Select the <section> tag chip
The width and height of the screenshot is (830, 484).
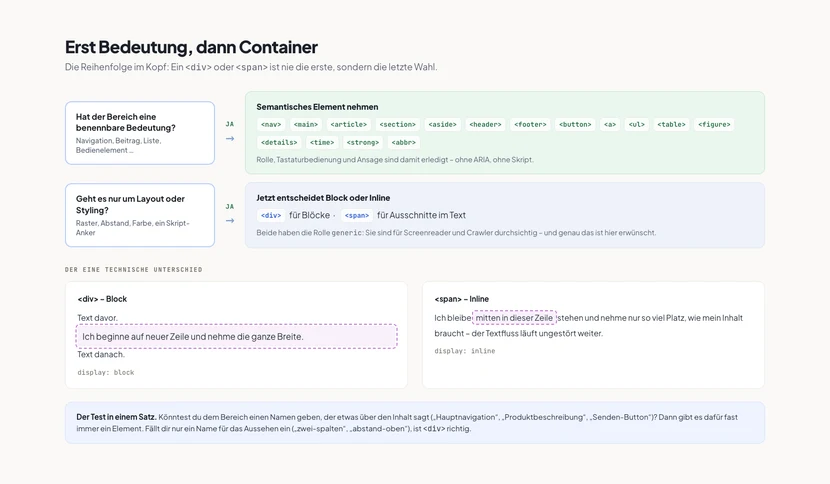[x=398, y=124]
